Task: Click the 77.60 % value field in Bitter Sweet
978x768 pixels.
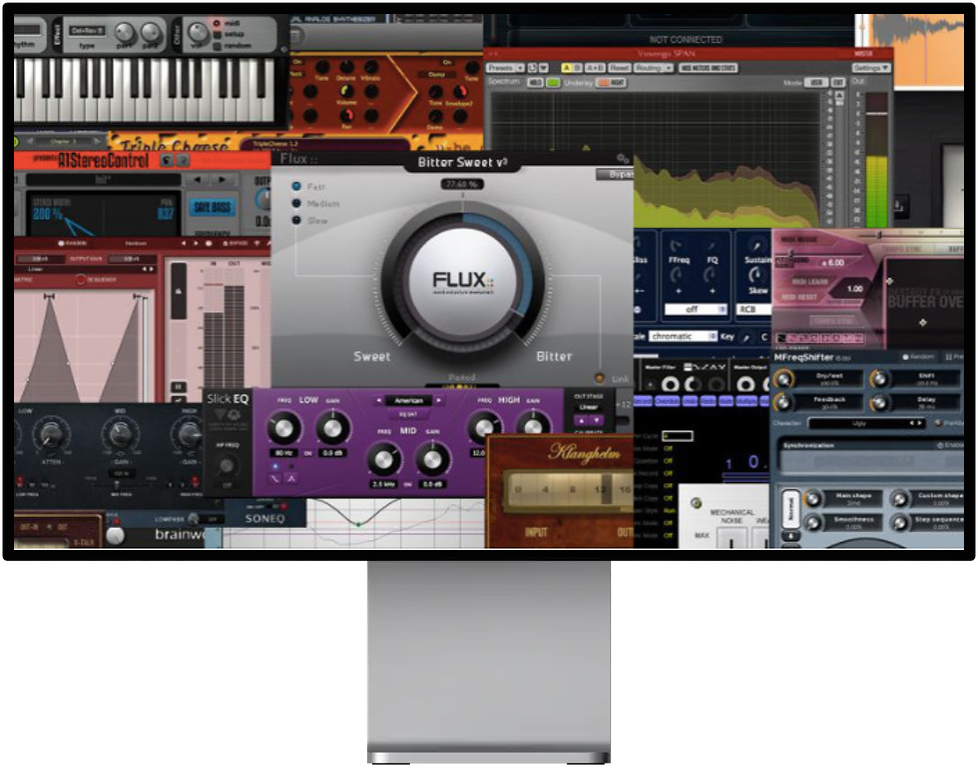Action: (462, 184)
